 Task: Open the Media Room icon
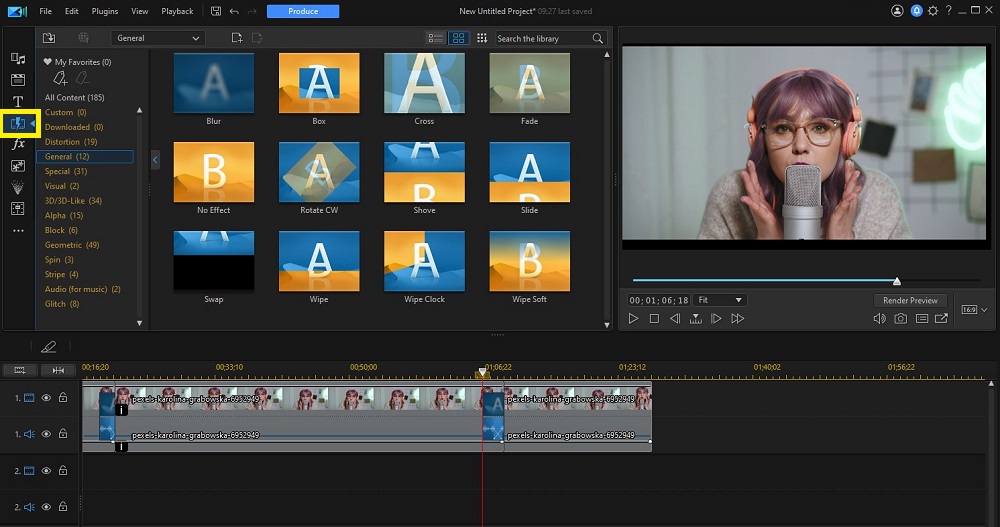coord(18,59)
